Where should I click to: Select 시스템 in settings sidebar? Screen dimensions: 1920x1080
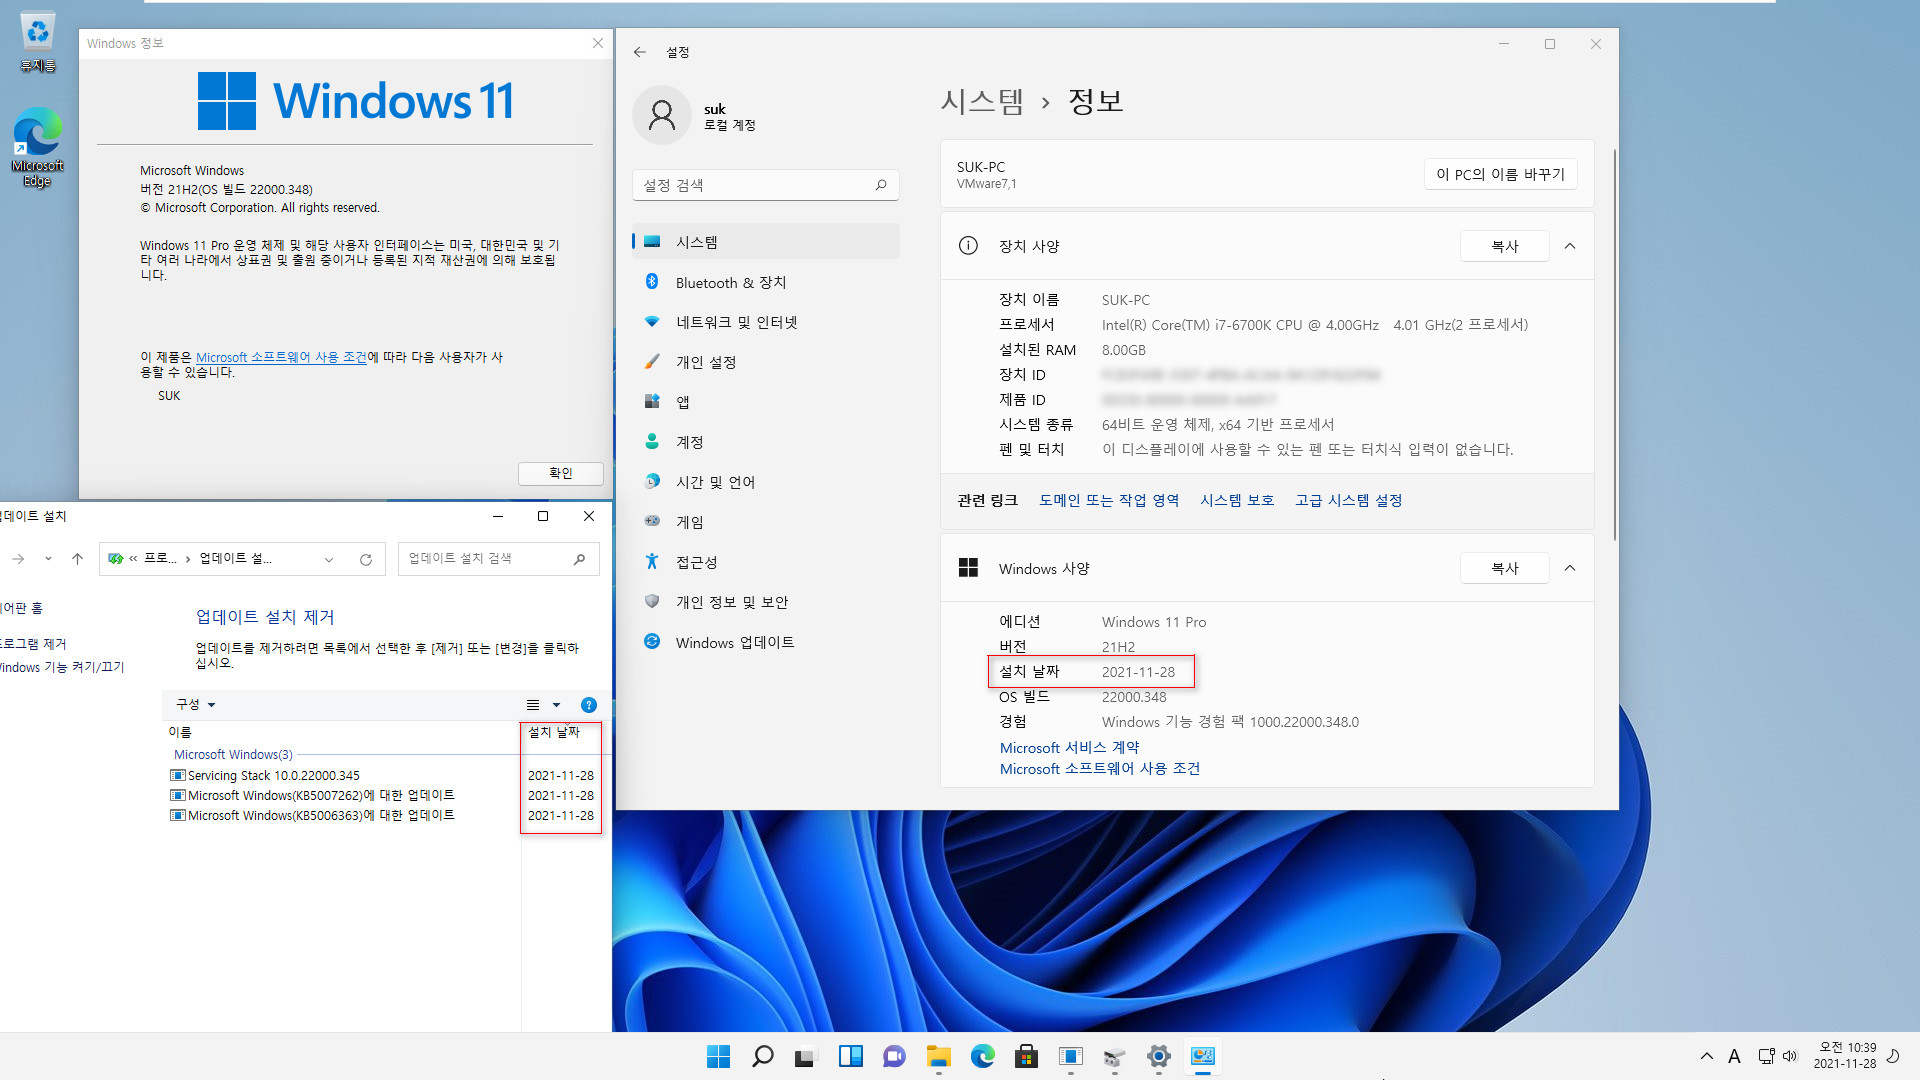point(765,242)
